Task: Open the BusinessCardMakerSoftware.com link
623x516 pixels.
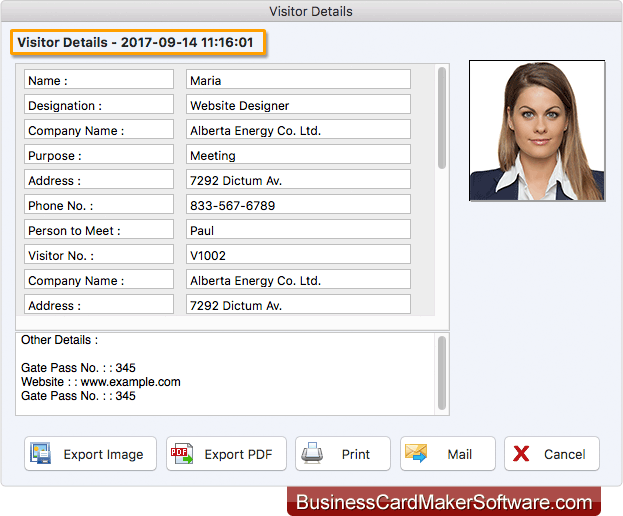Action: click(444, 502)
